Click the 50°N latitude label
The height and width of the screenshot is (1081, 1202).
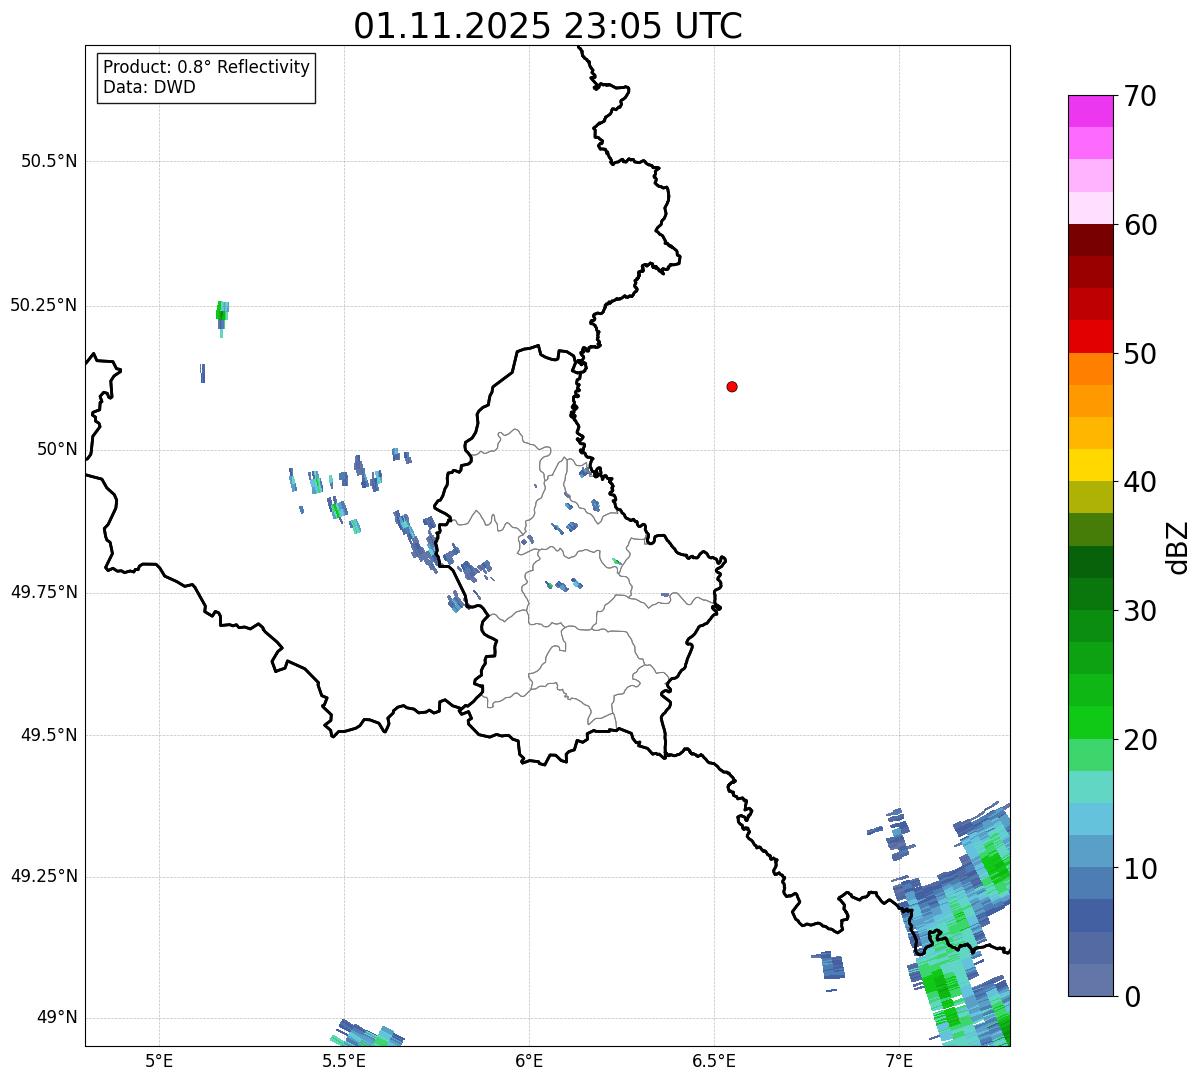pyautogui.click(x=57, y=449)
